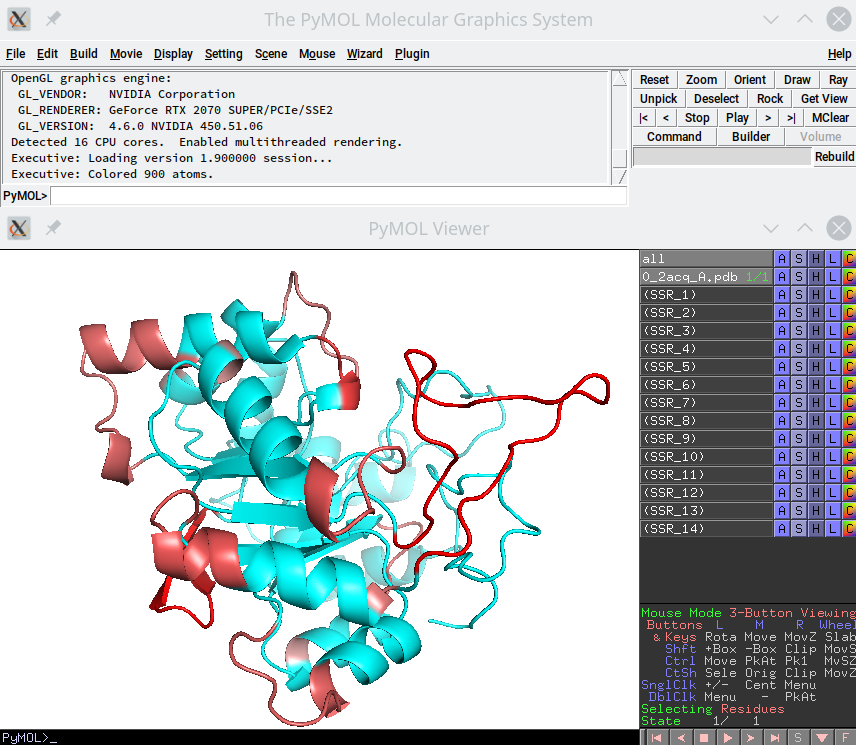Click the log output vertical scrollbar
This screenshot has height=745, width=856.
pyautogui.click(x=619, y=127)
